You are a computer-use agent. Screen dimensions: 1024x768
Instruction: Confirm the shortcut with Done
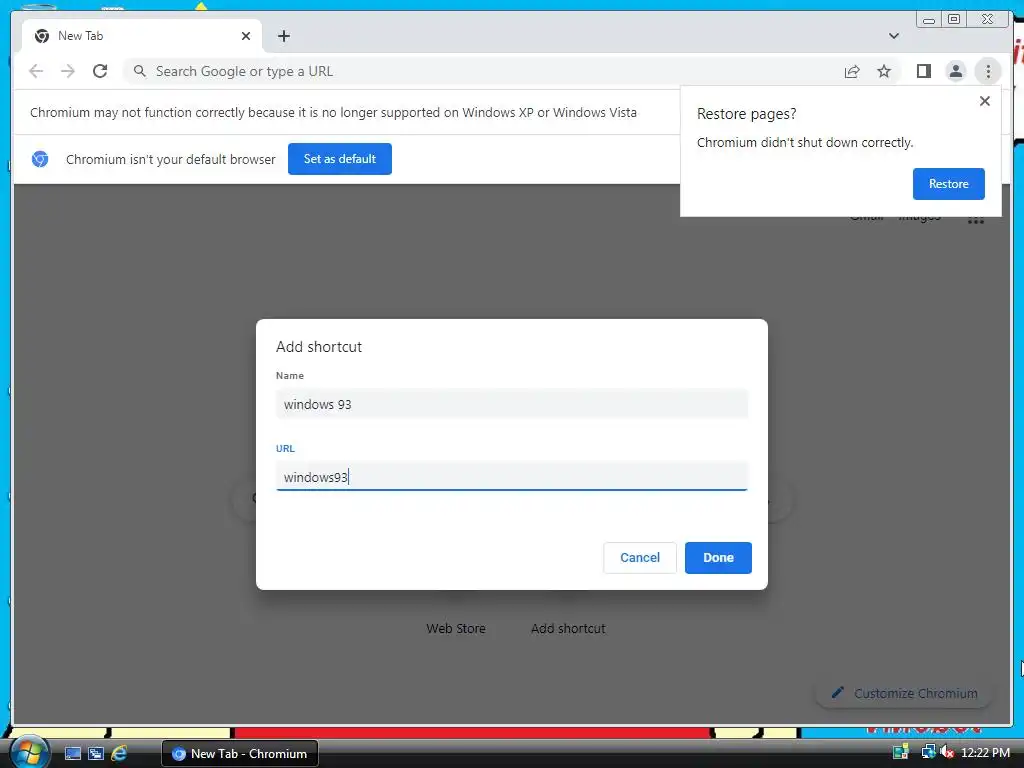click(x=718, y=558)
